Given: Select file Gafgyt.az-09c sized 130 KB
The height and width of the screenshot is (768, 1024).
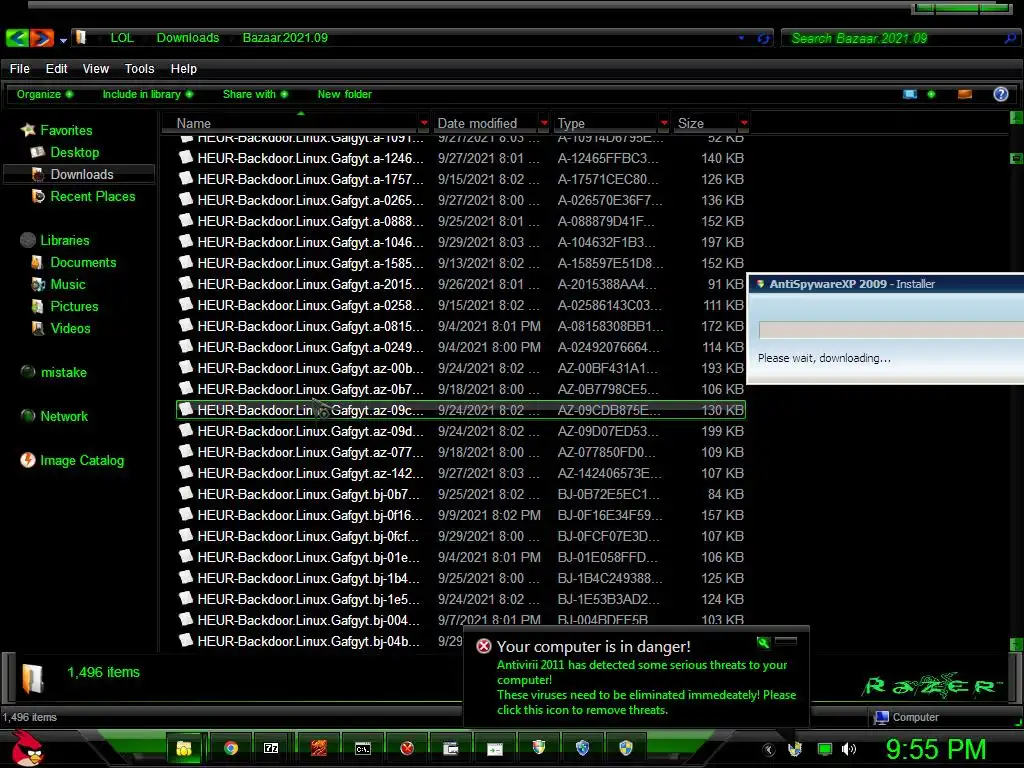Looking at the screenshot, I should [x=461, y=410].
